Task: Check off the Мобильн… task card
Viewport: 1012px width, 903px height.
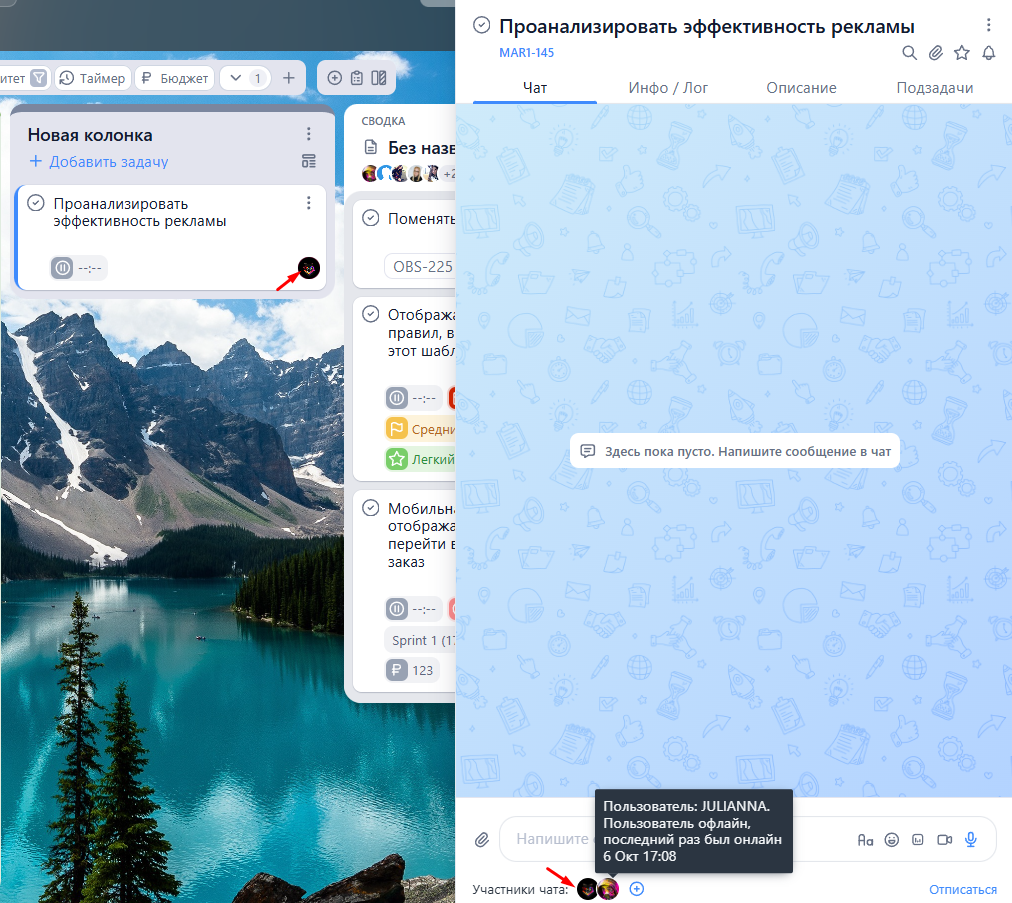Action: pyautogui.click(x=370, y=508)
